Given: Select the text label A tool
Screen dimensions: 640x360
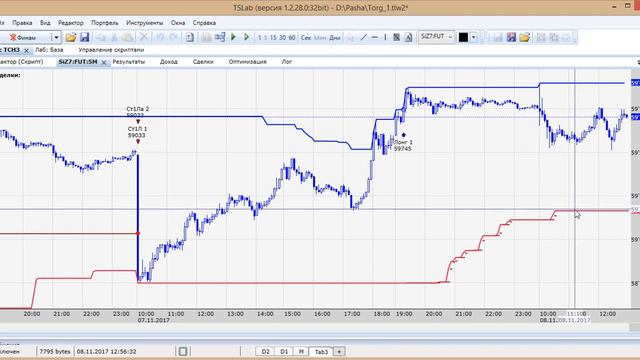Looking at the screenshot, I should pos(408,38).
